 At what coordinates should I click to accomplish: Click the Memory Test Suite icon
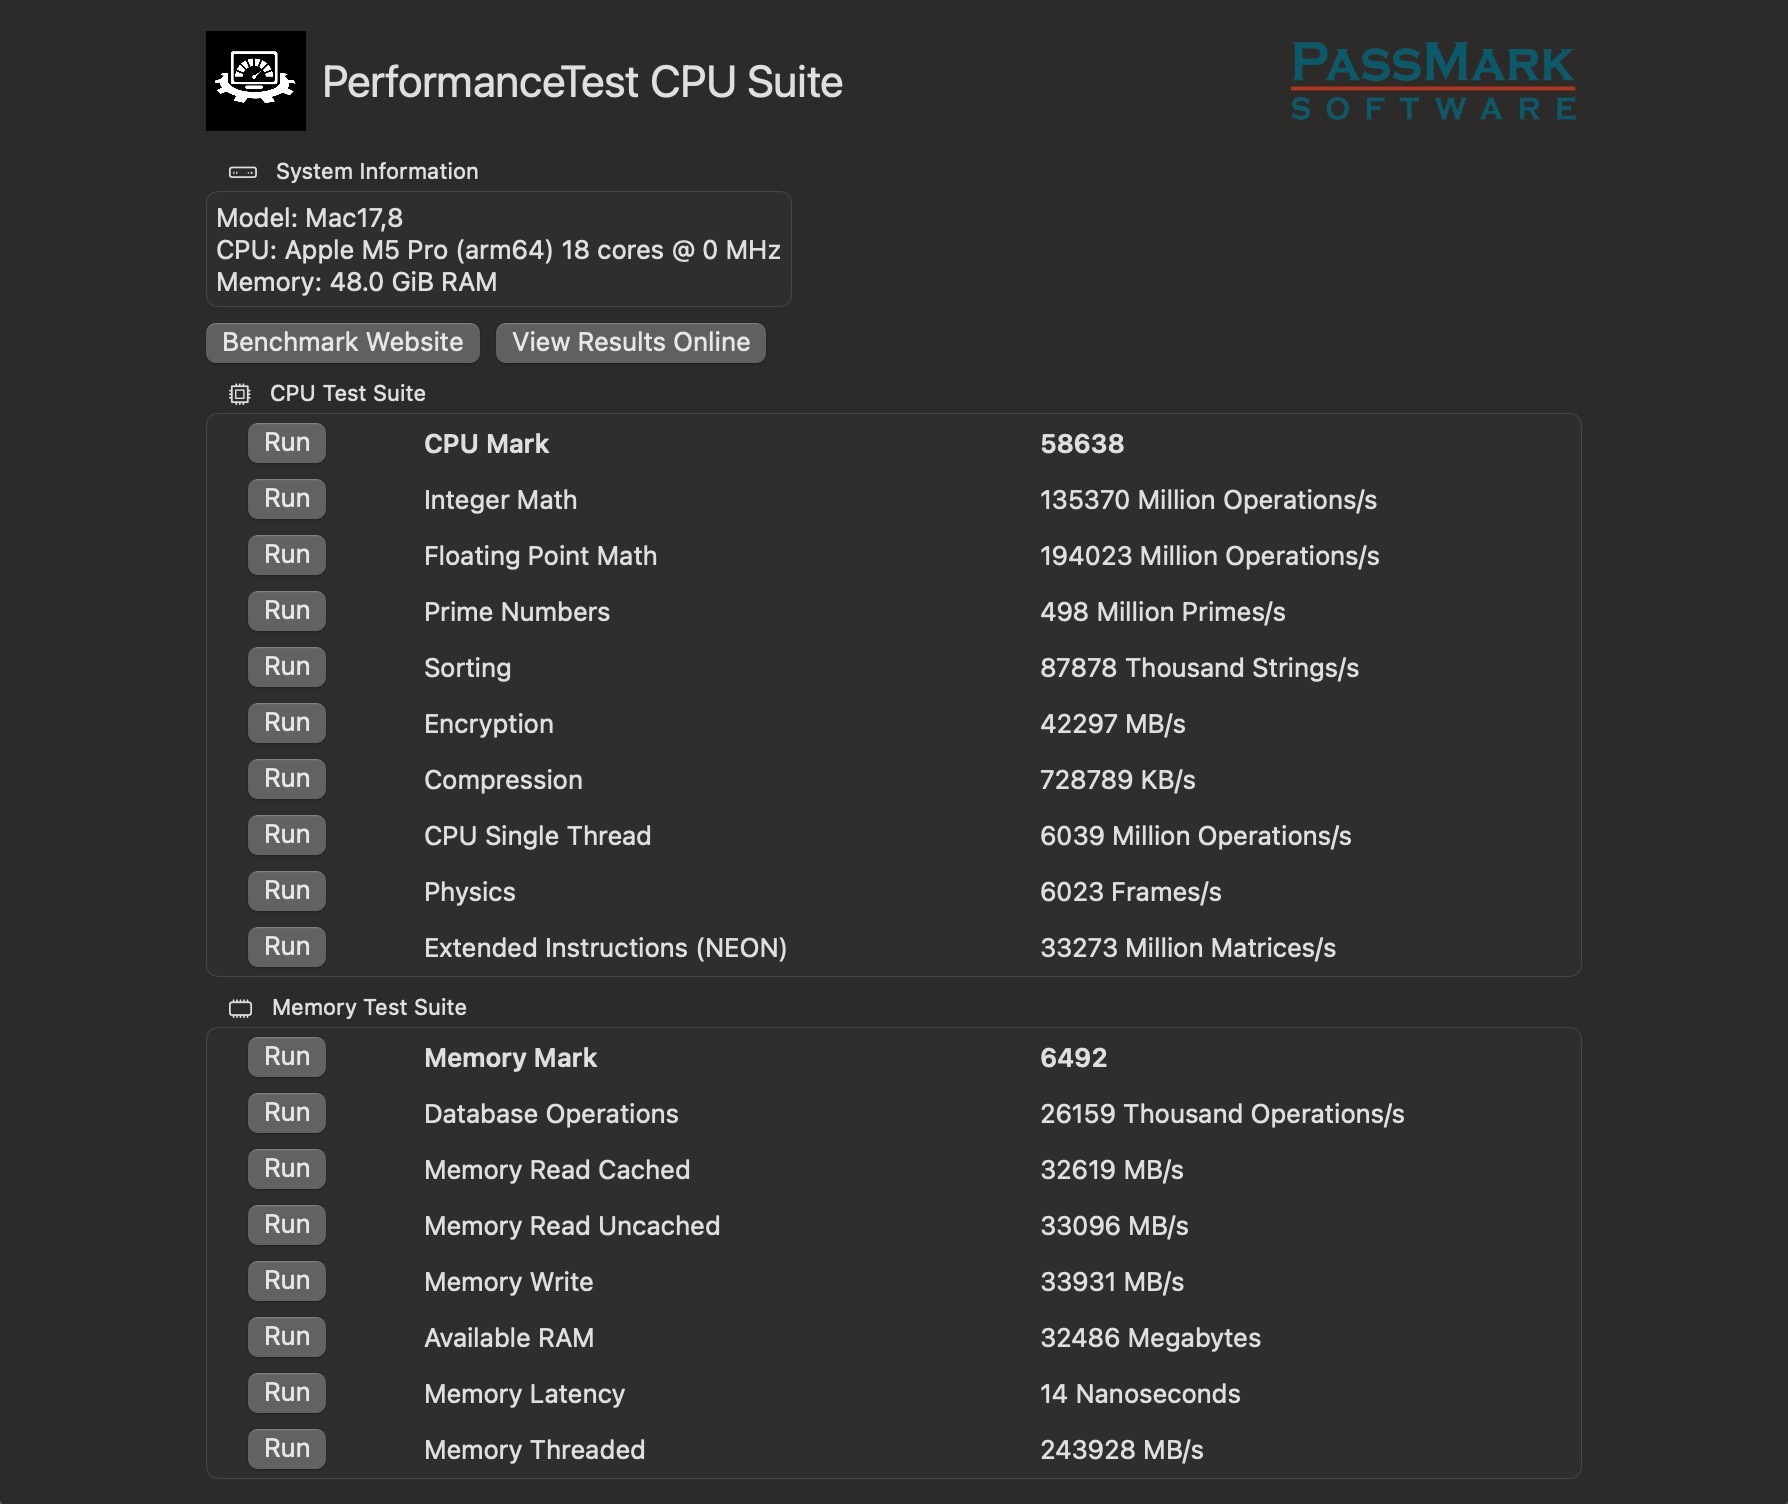coord(240,1008)
